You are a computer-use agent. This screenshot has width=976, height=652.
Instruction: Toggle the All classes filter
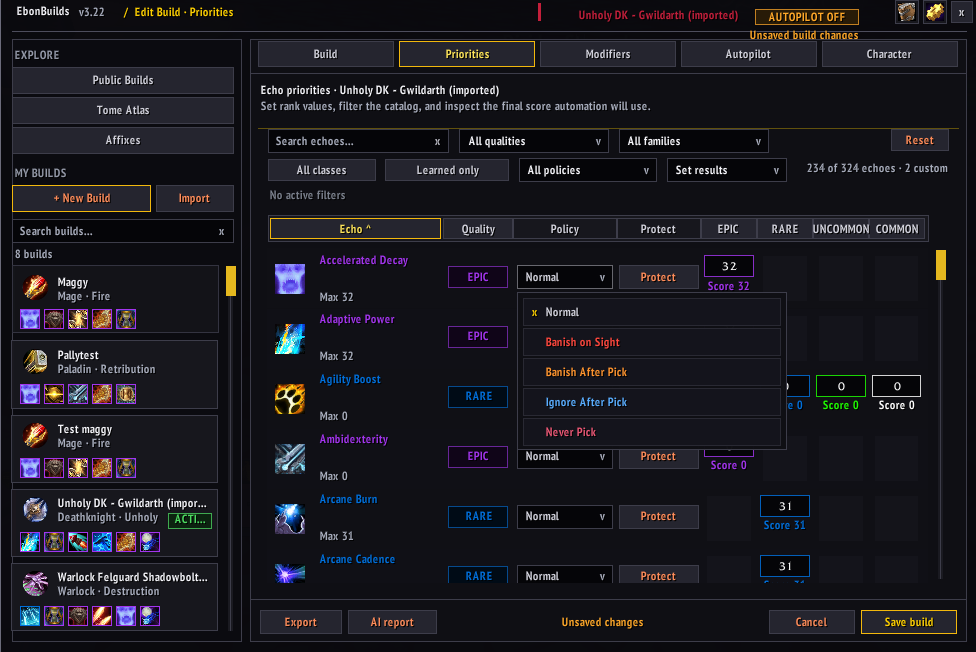(x=322, y=170)
